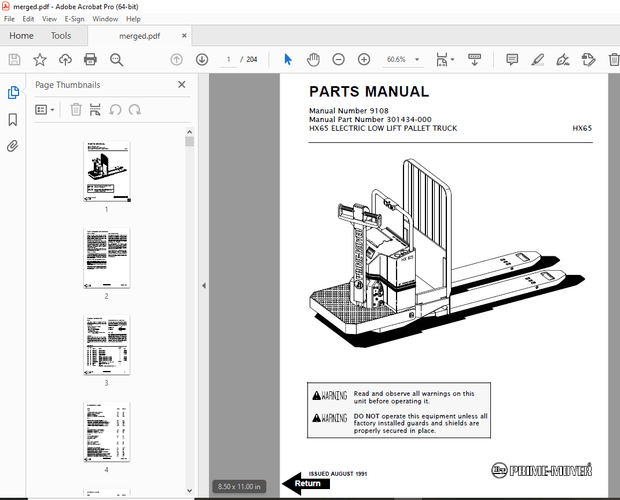This screenshot has height=500, width=620.
Task: Switch to the Tools tab
Action: [61, 36]
